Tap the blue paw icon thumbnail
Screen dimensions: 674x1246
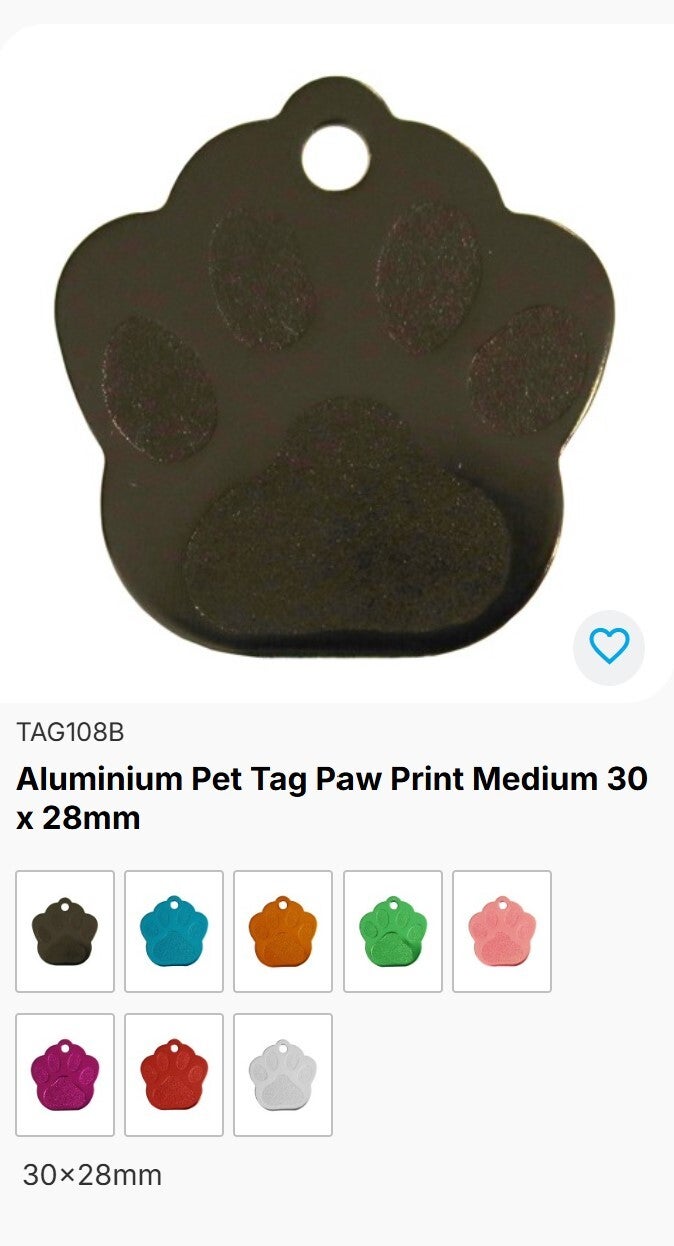click(x=174, y=931)
